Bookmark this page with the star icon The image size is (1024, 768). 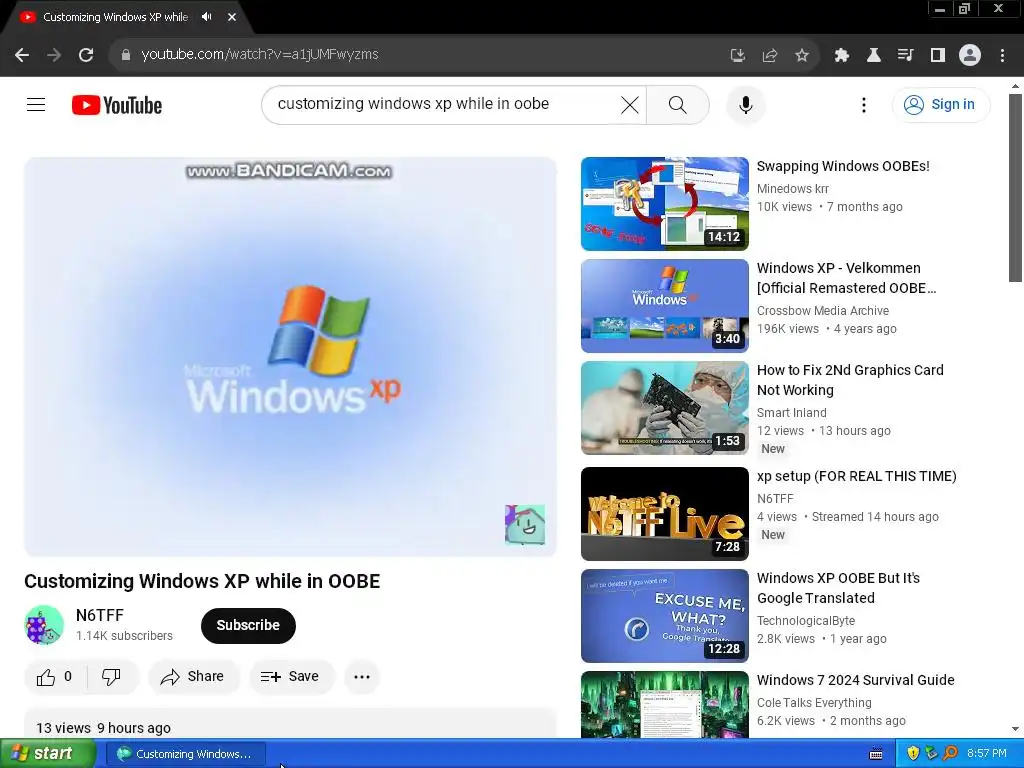pos(802,56)
